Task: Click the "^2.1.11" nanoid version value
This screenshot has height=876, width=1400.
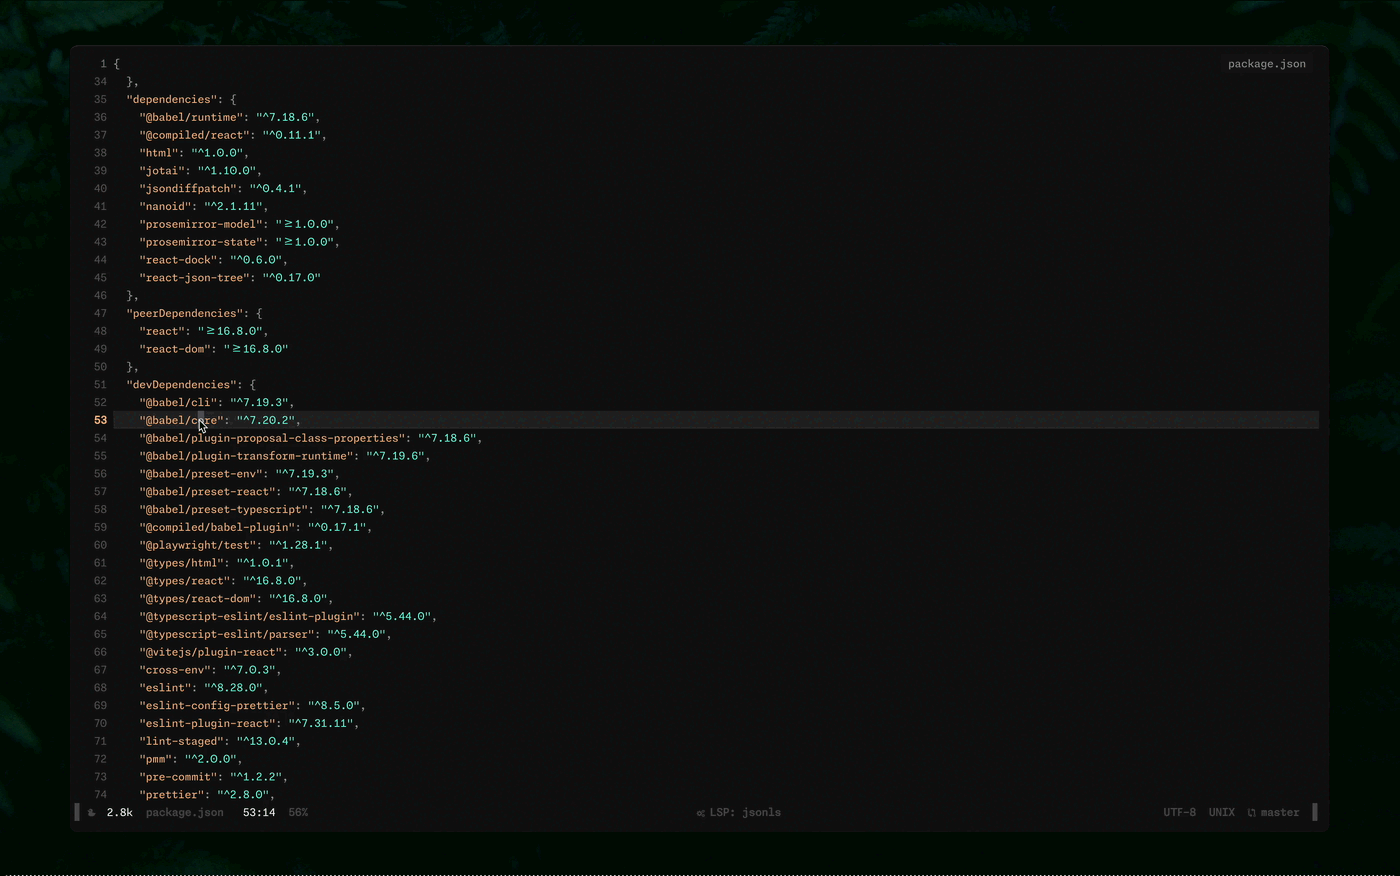Action: (x=232, y=207)
